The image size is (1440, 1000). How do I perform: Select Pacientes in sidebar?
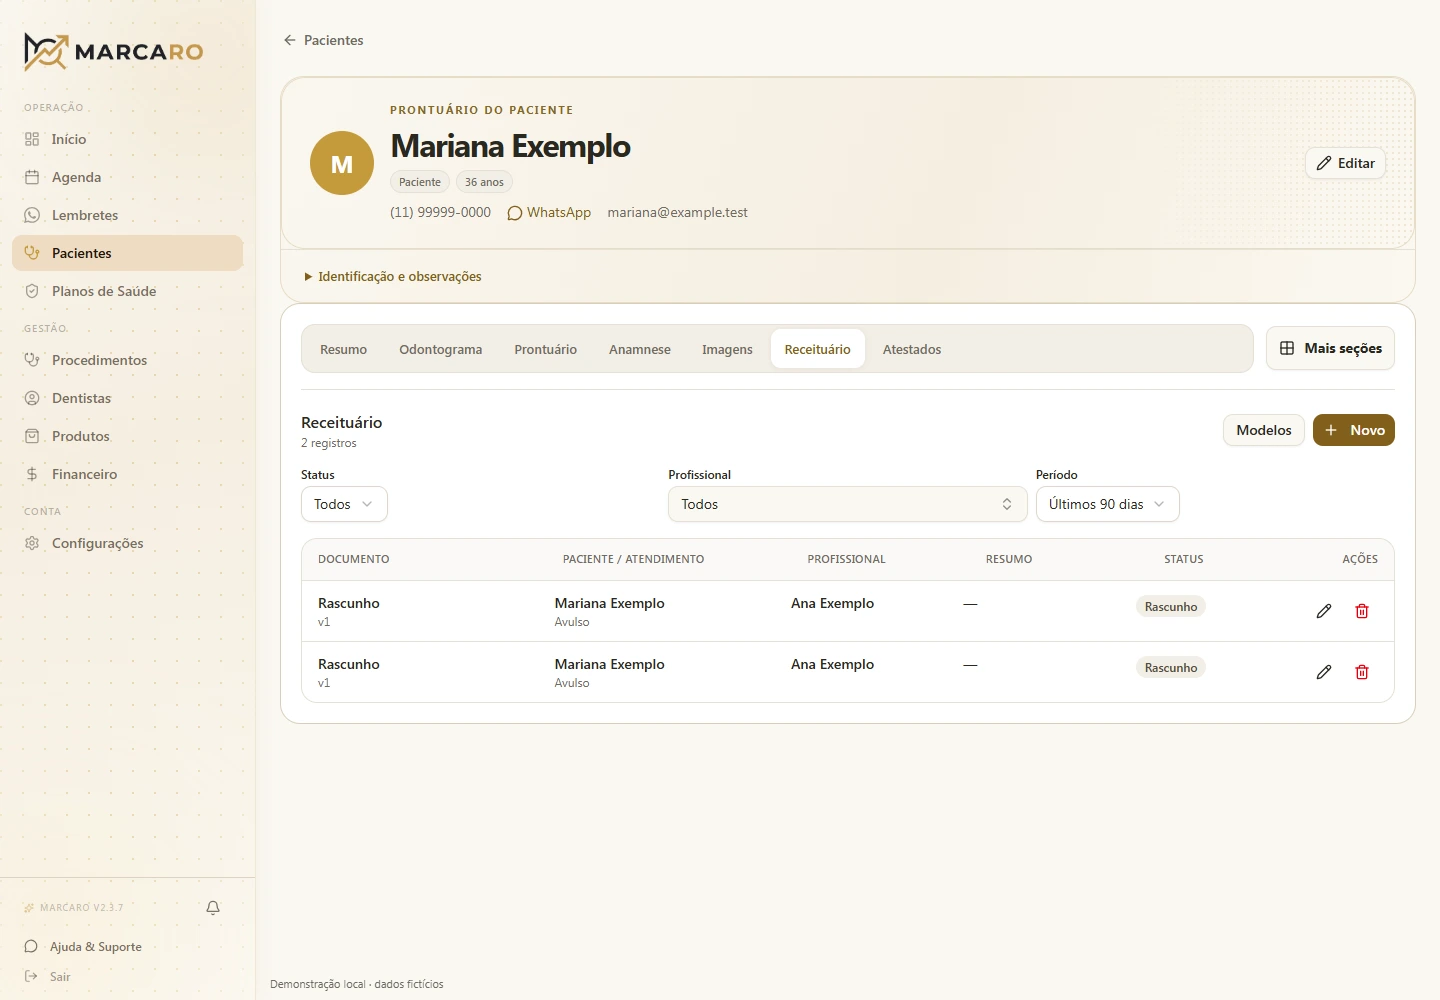[x=127, y=253]
